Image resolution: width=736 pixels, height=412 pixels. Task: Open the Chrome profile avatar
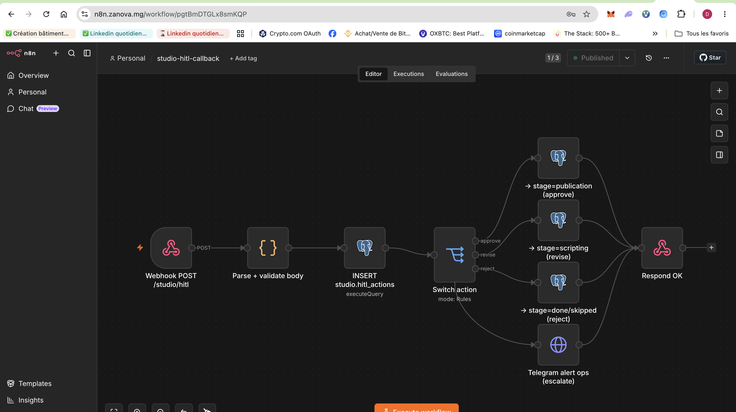click(x=707, y=14)
